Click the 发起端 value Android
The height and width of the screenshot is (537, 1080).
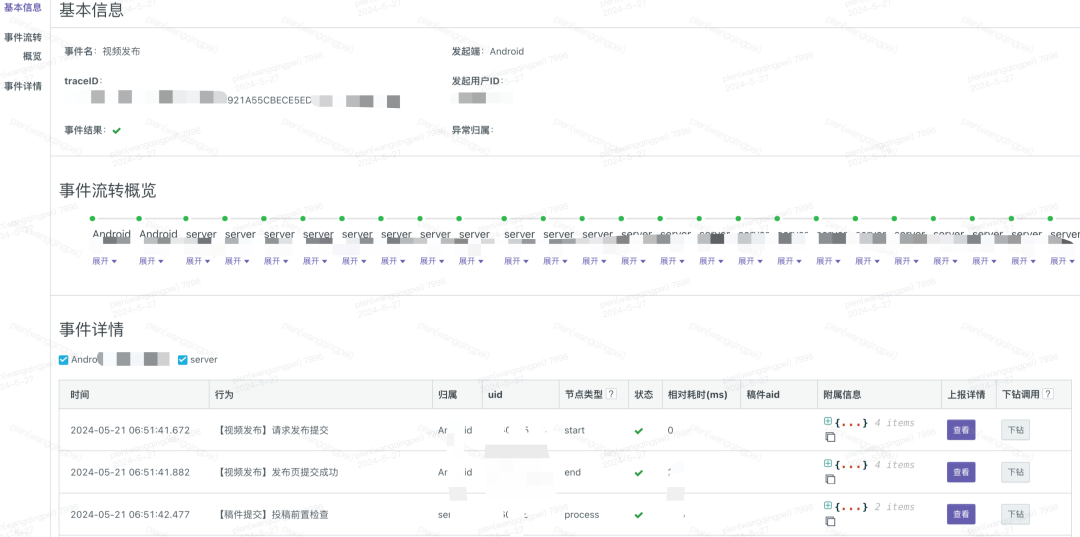coord(507,51)
